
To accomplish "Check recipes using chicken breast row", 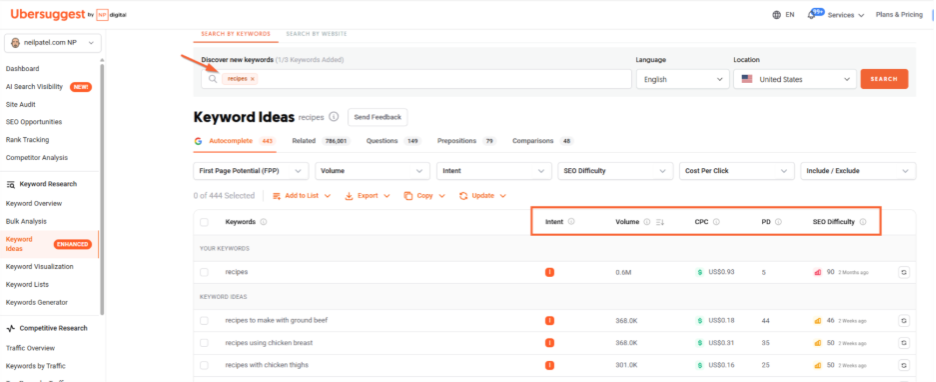I will [x=204, y=343].
